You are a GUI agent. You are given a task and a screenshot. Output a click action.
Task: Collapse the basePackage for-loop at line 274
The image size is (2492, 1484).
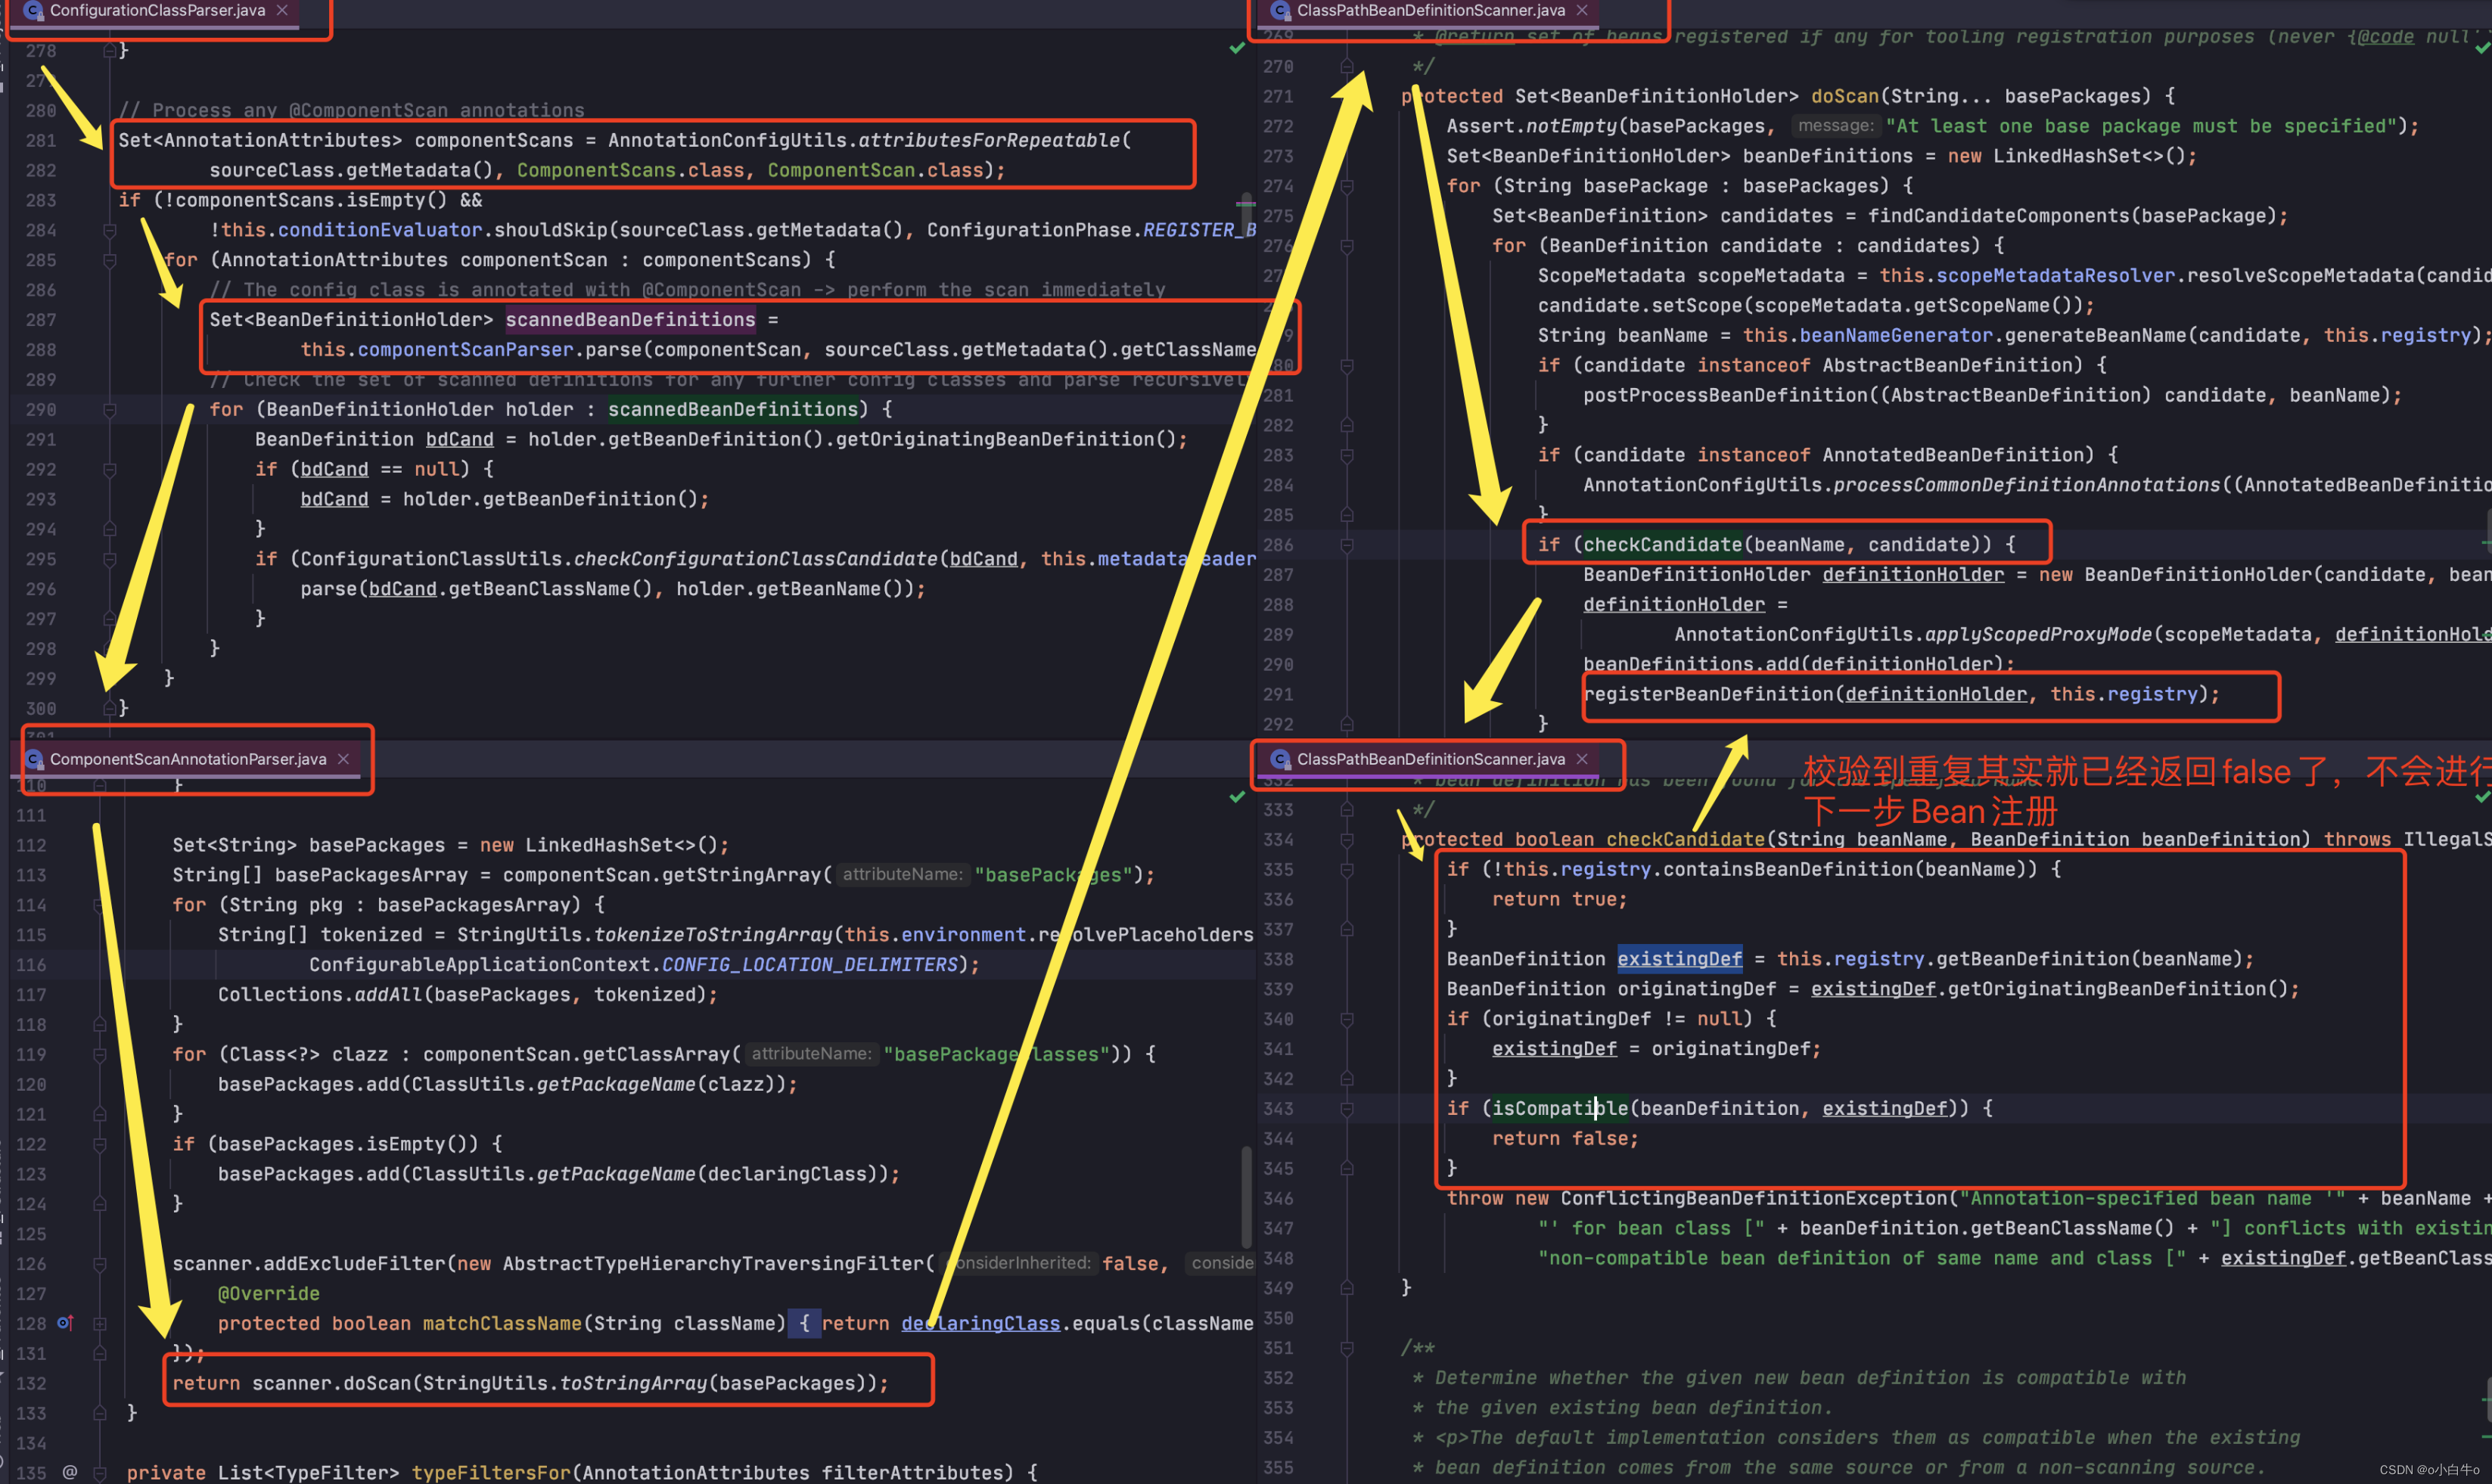(1347, 186)
